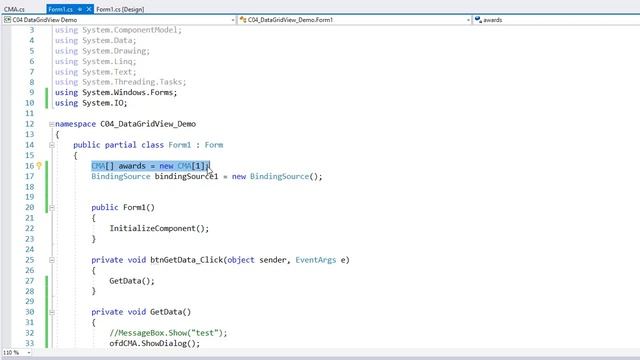640x360 pixels.
Task: Click the '//MessageBox.Show("test");' comment
Action: [168, 333]
